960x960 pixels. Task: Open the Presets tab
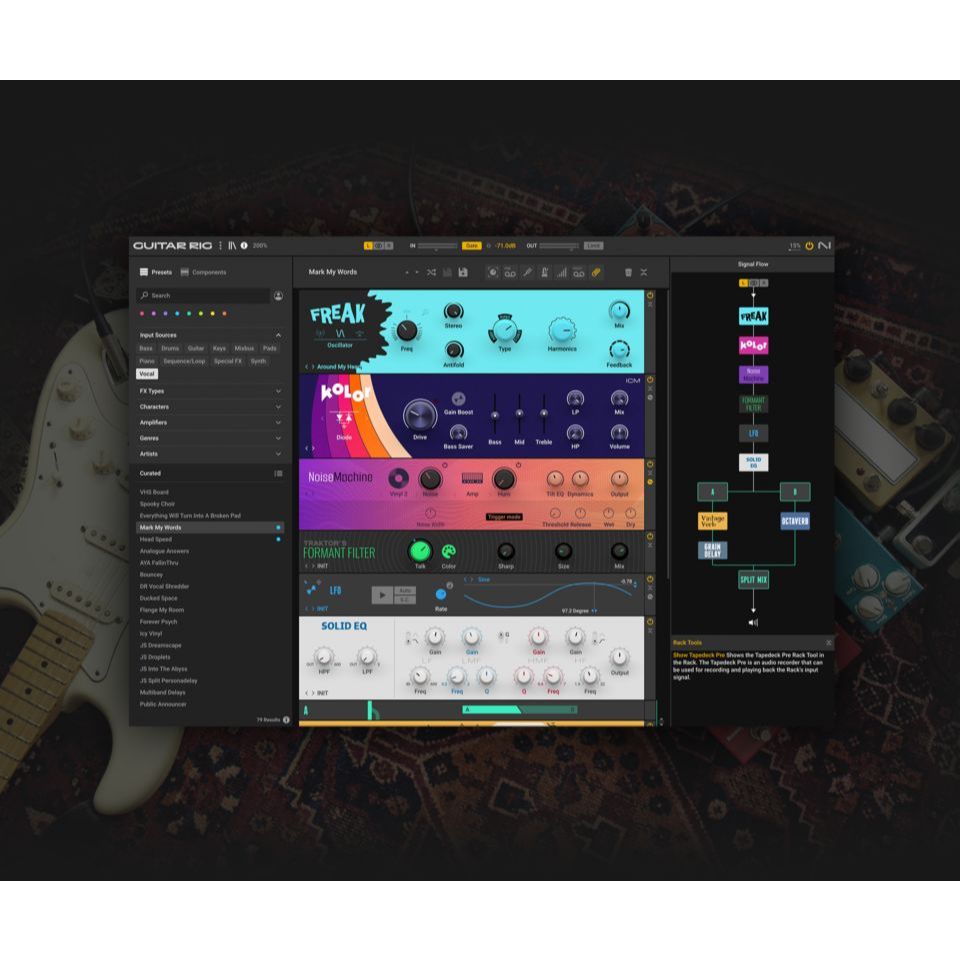tap(162, 271)
